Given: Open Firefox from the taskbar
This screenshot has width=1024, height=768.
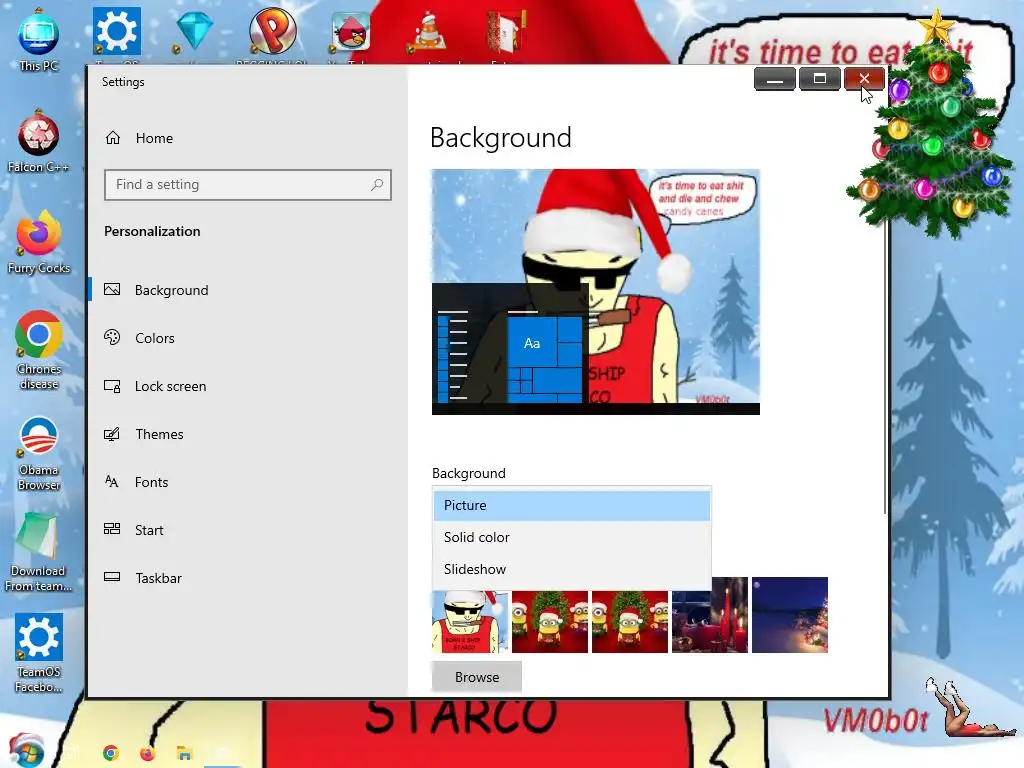Looking at the screenshot, I should 148,753.
